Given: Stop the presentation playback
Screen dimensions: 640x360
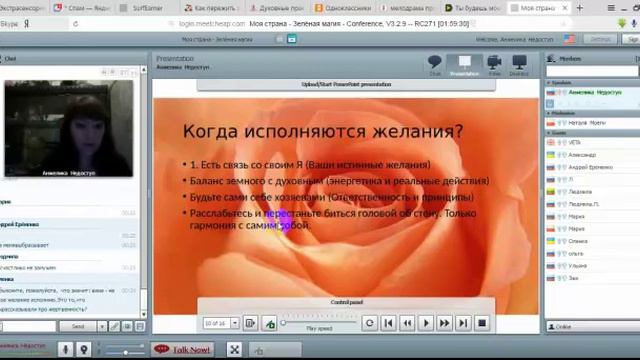Looking at the screenshot, I should 482,323.
